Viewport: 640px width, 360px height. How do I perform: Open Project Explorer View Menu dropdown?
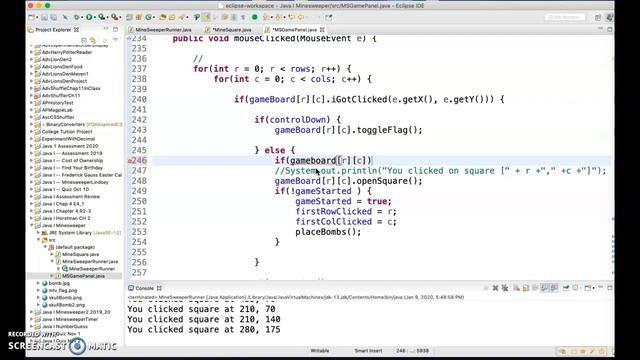[116, 40]
